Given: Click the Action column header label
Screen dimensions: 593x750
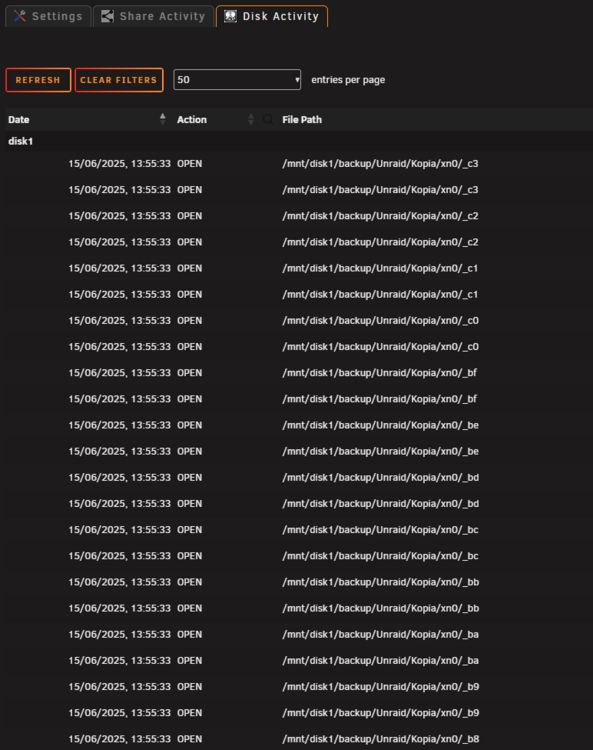Looking at the screenshot, I should 192,120.
